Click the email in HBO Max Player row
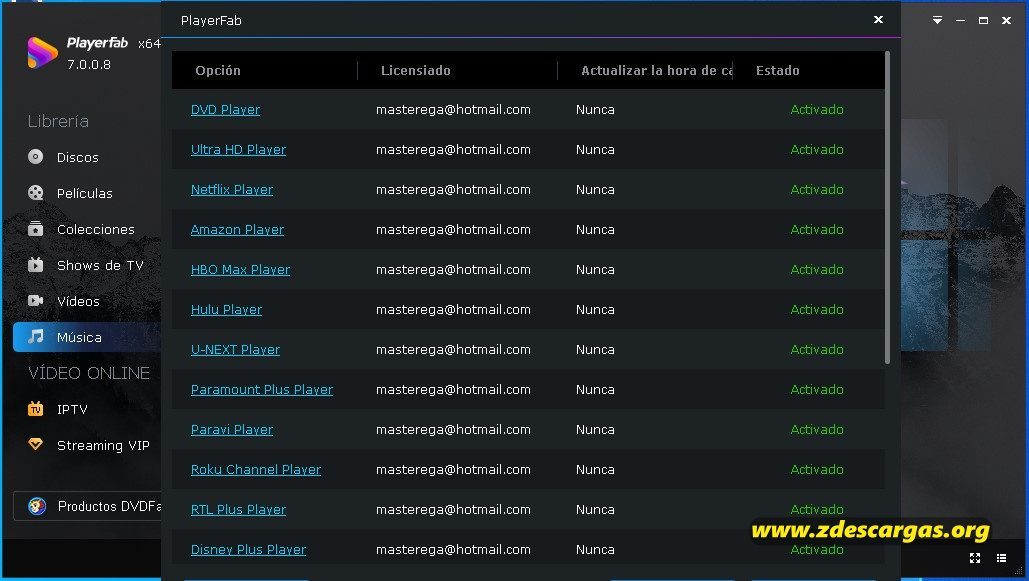Image resolution: width=1029 pixels, height=581 pixels. click(x=453, y=270)
